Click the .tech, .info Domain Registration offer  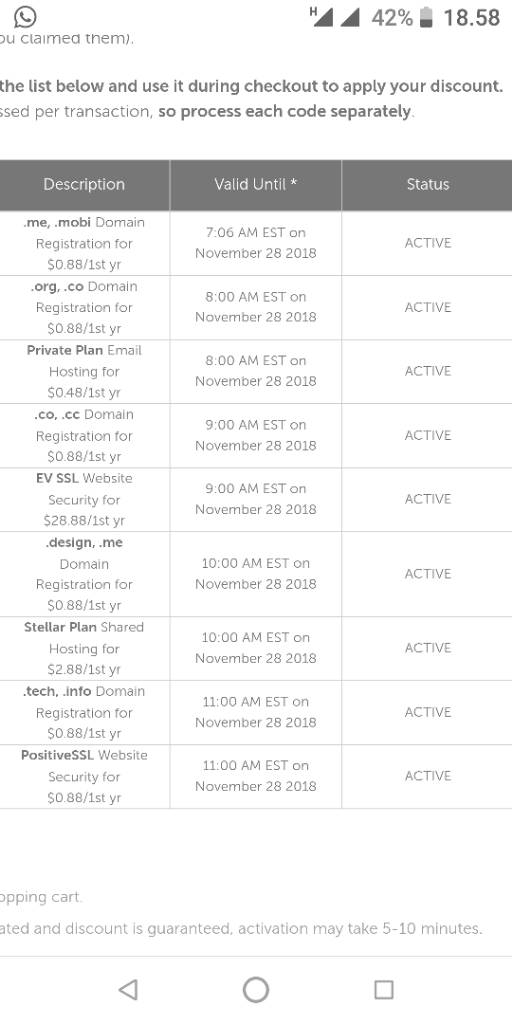[x=84, y=712]
